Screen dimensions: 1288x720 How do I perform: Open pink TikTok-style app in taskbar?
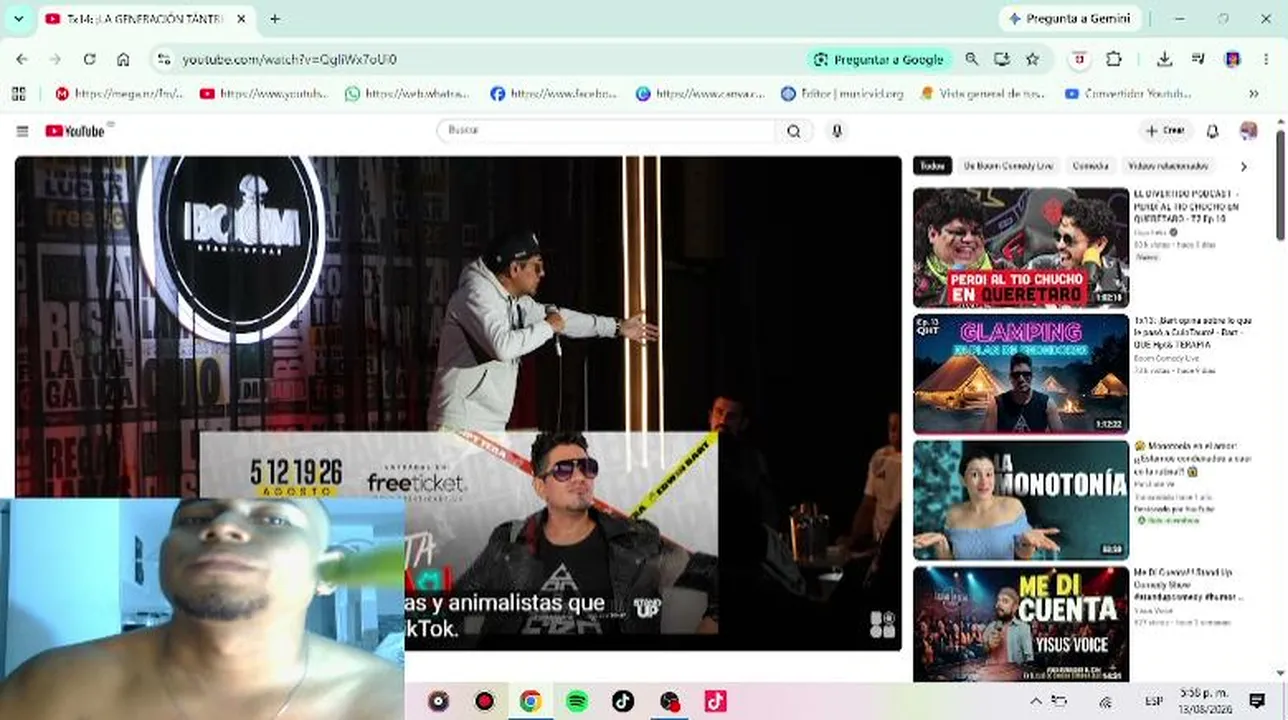pos(715,701)
